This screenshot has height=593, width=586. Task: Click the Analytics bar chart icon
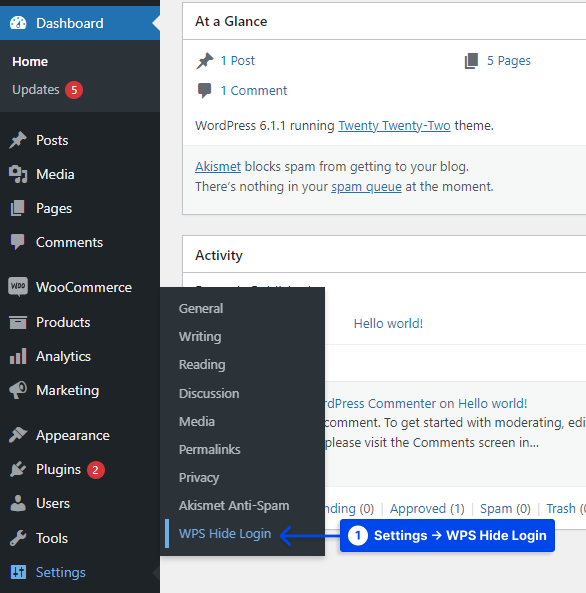(x=18, y=356)
